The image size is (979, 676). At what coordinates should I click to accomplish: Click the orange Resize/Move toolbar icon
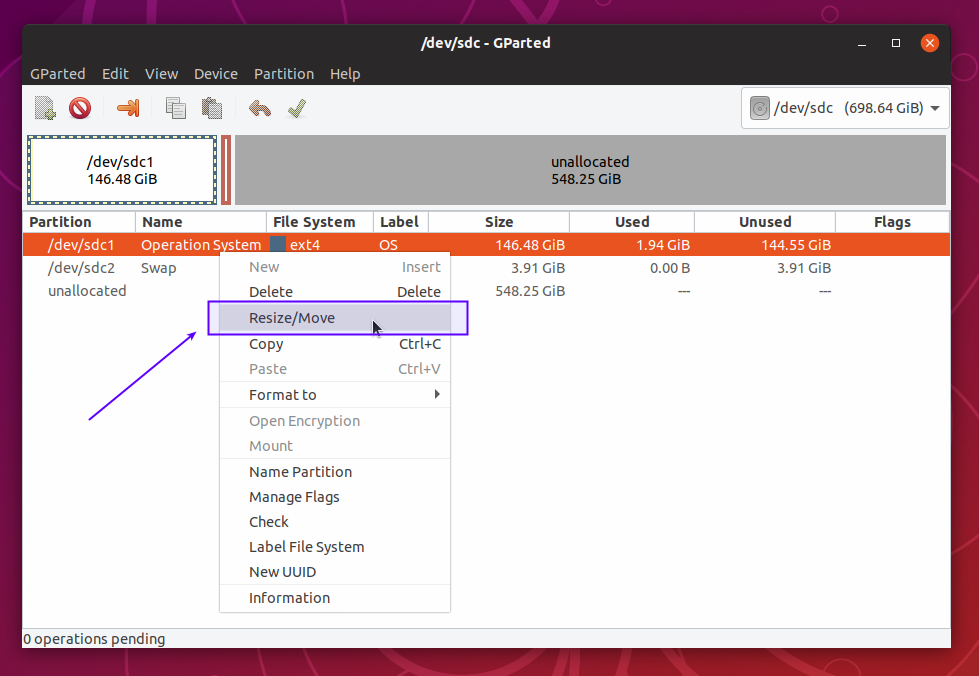click(128, 108)
